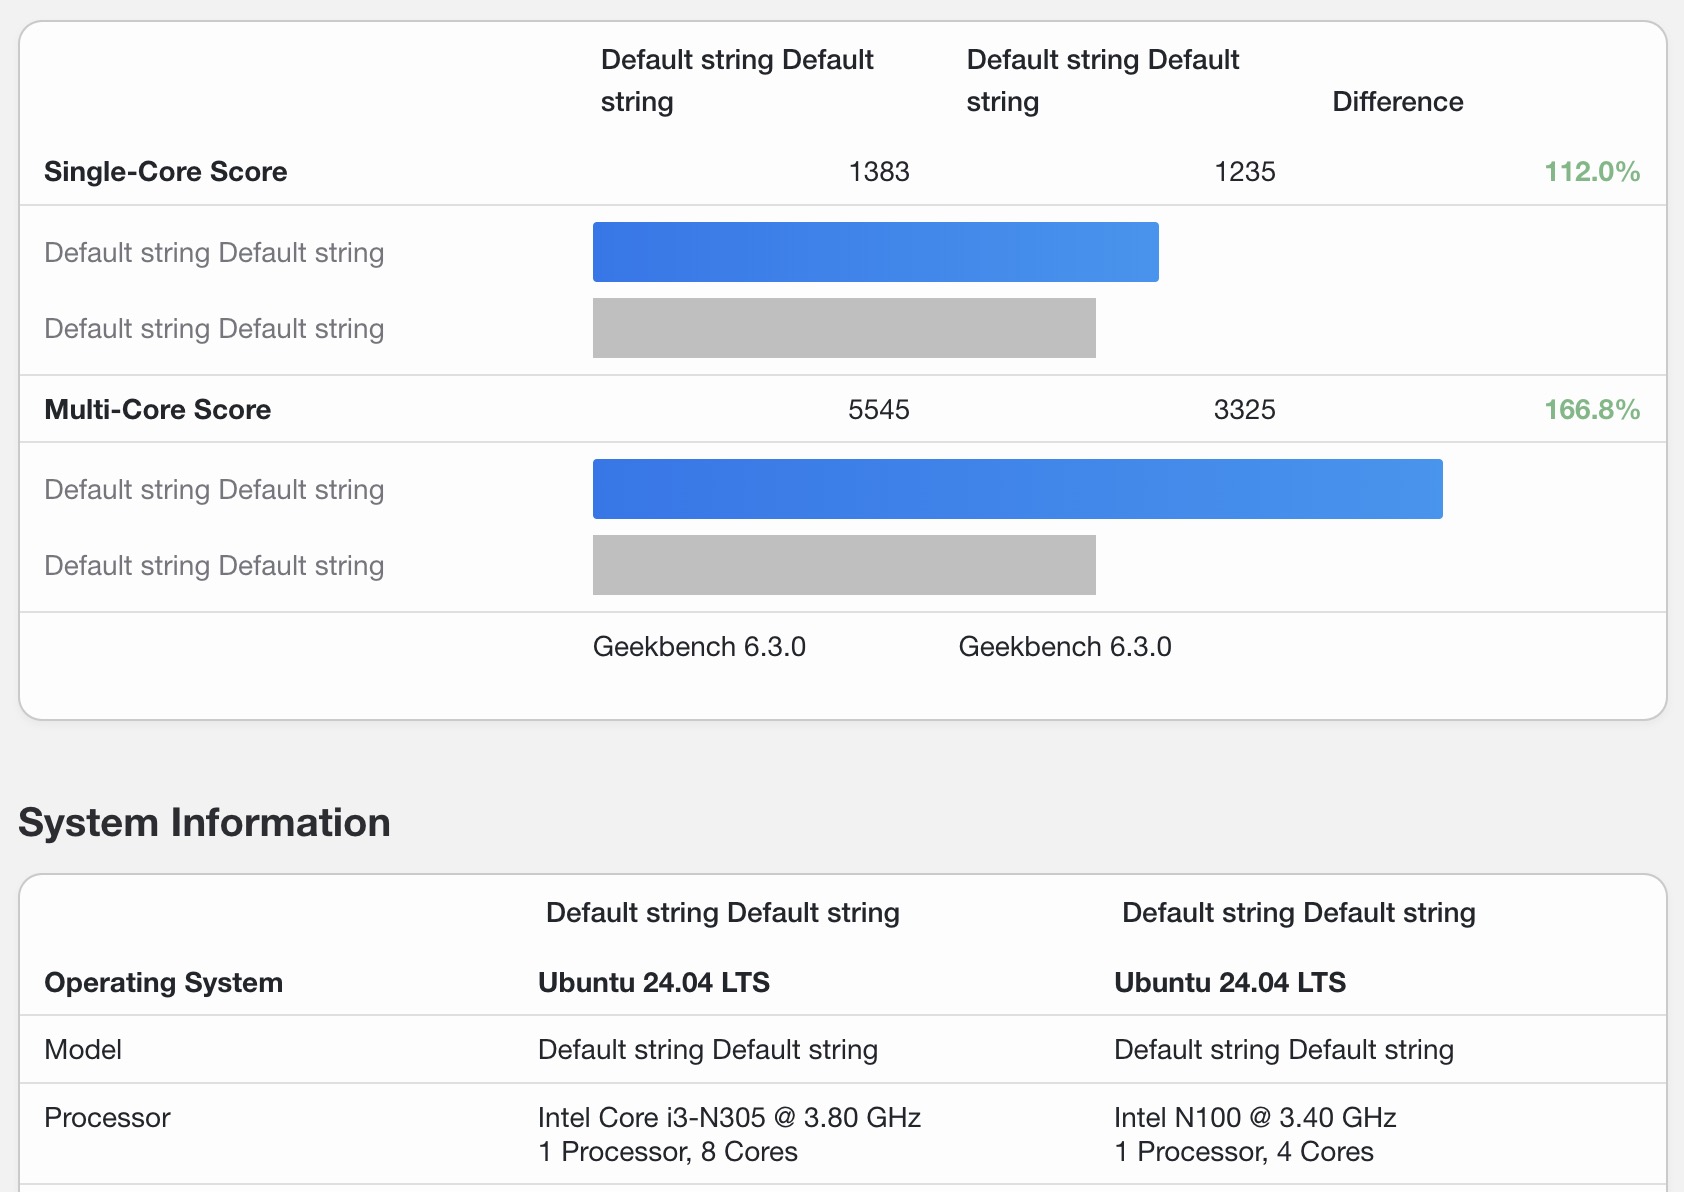Click the 5545 multi-core score value
This screenshot has height=1192, width=1684.
879,410
